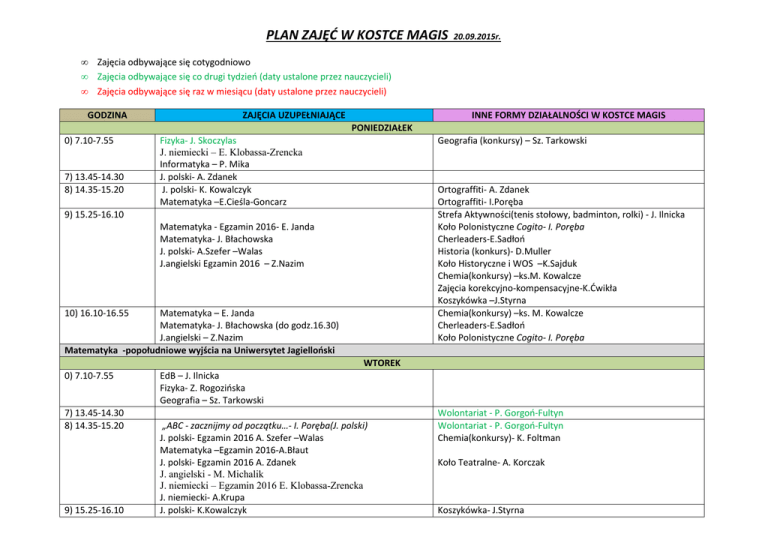
Task: Click "Geografia (konkursy) – Sz. Tarkowski" entry
Action: [512, 142]
